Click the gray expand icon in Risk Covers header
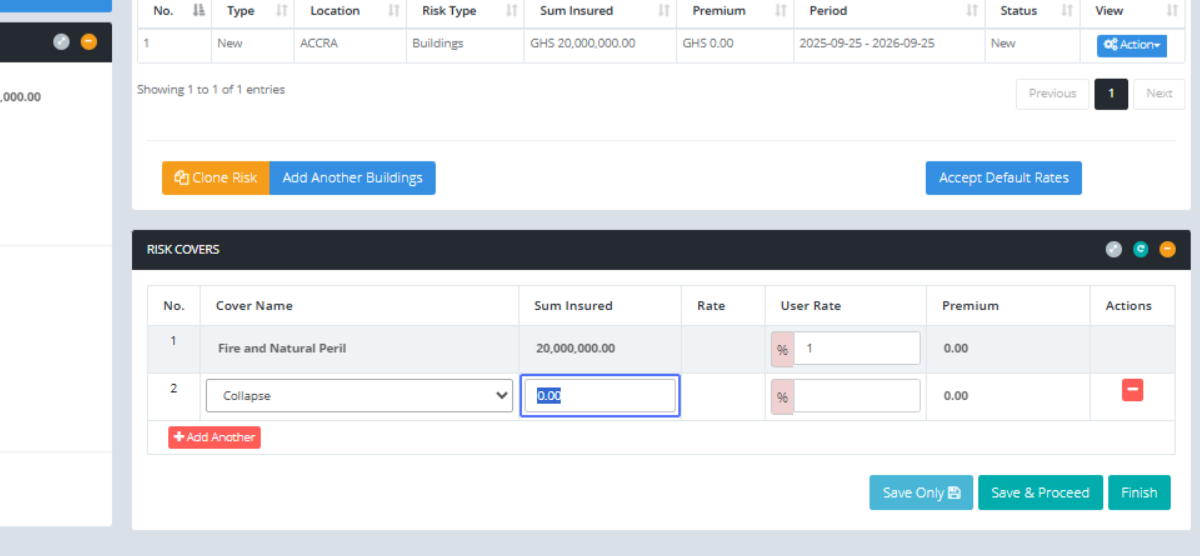Image resolution: width=1200 pixels, height=556 pixels. [1114, 249]
